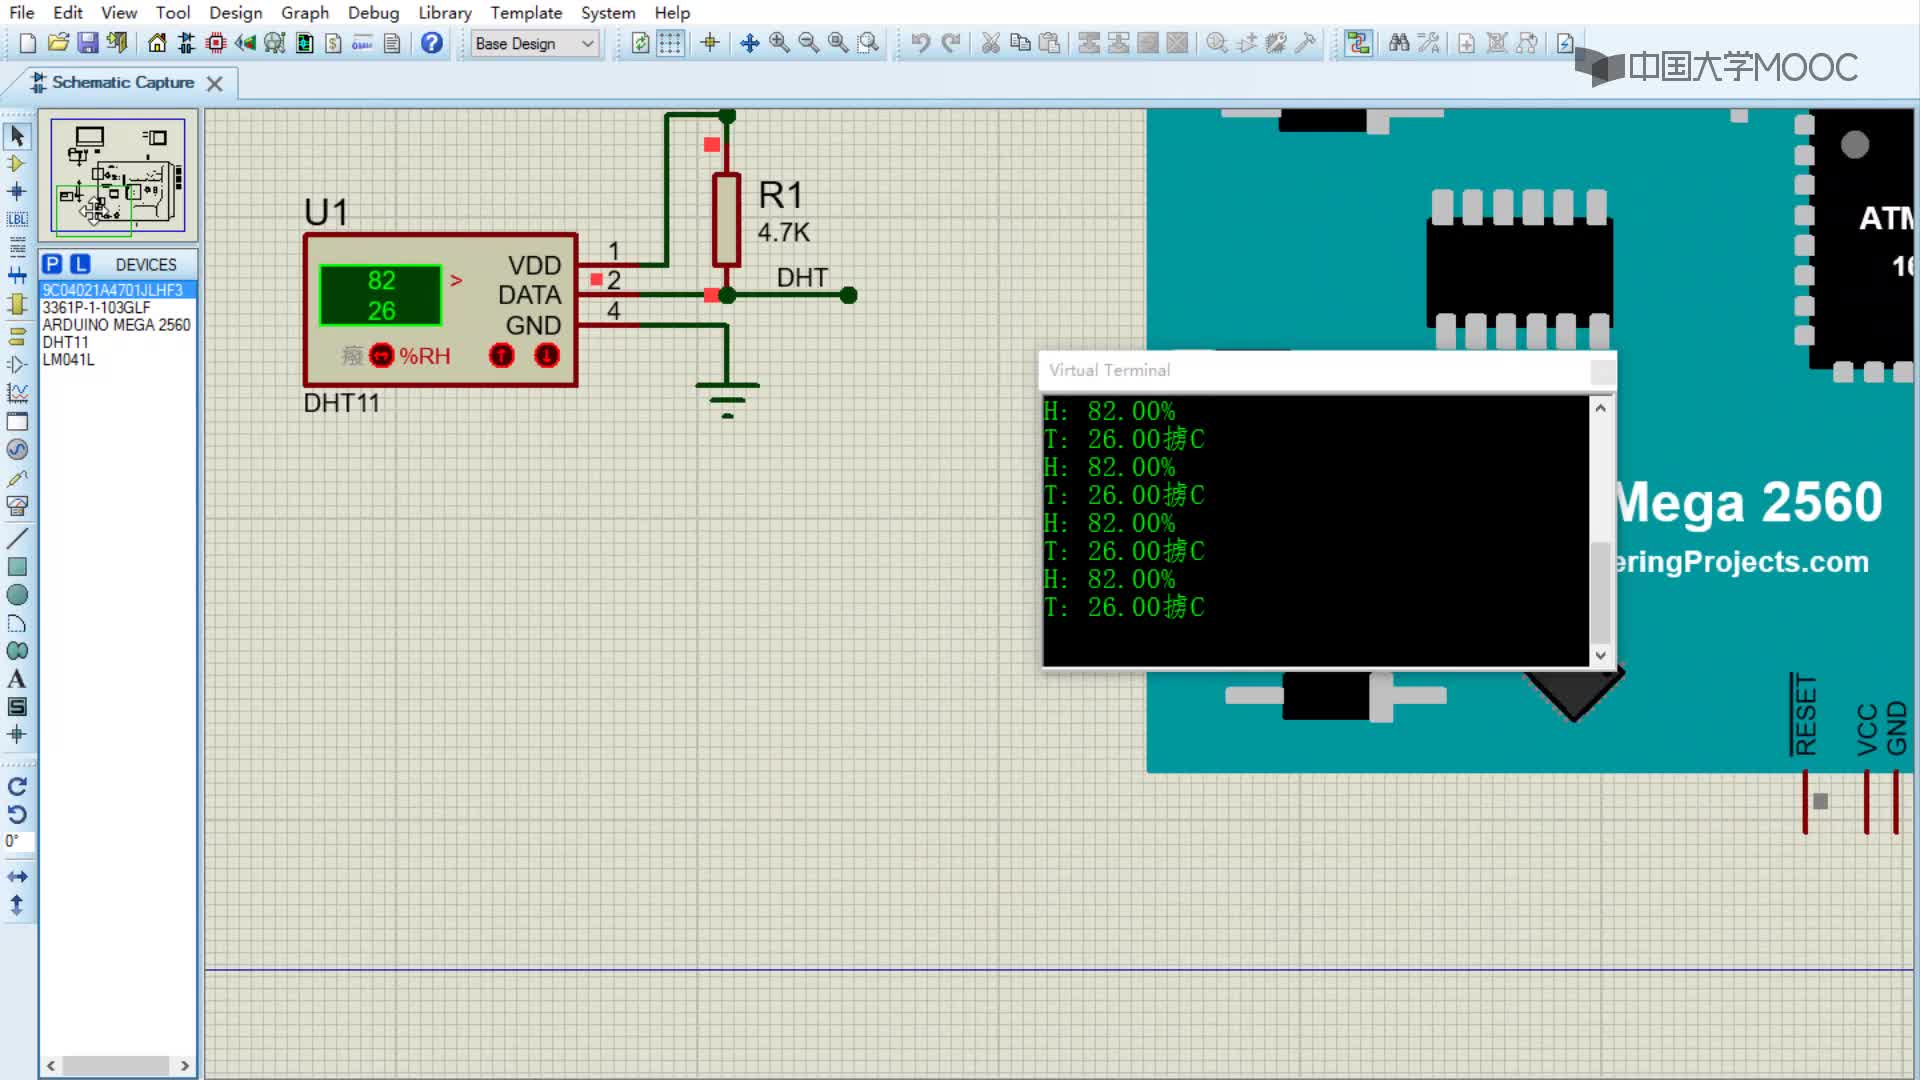Click the X-Mirror horizontal flip icon
The image size is (1920, 1080).
[17, 877]
